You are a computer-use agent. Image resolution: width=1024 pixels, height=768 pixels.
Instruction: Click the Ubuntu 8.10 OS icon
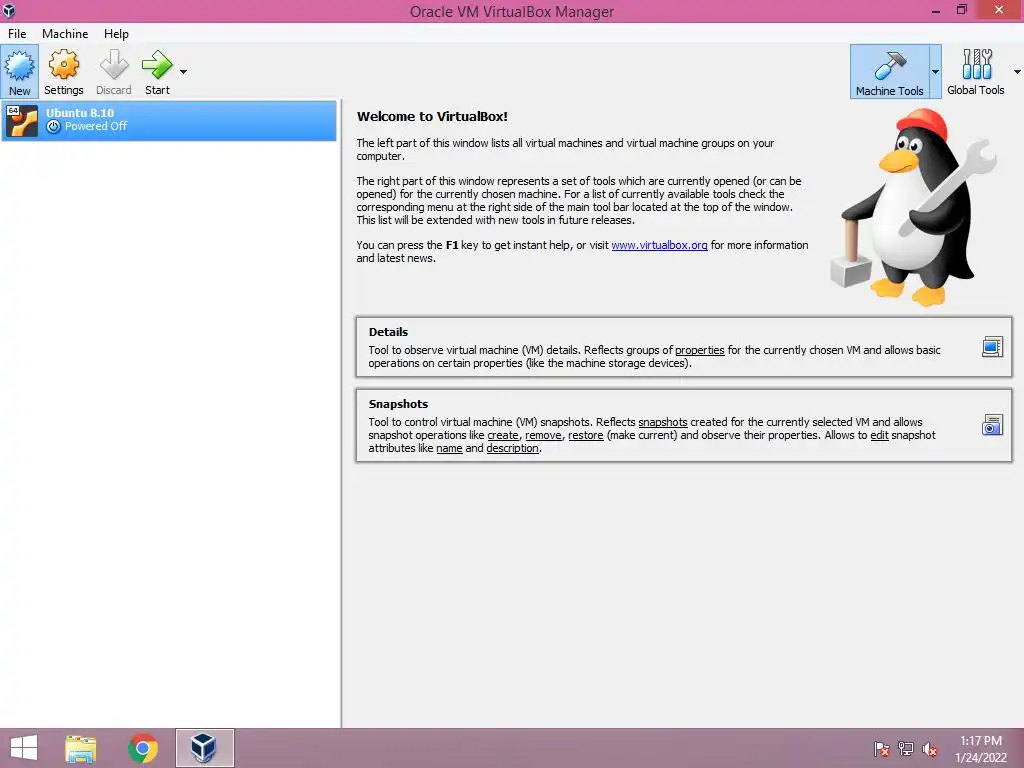[x=22, y=121]
